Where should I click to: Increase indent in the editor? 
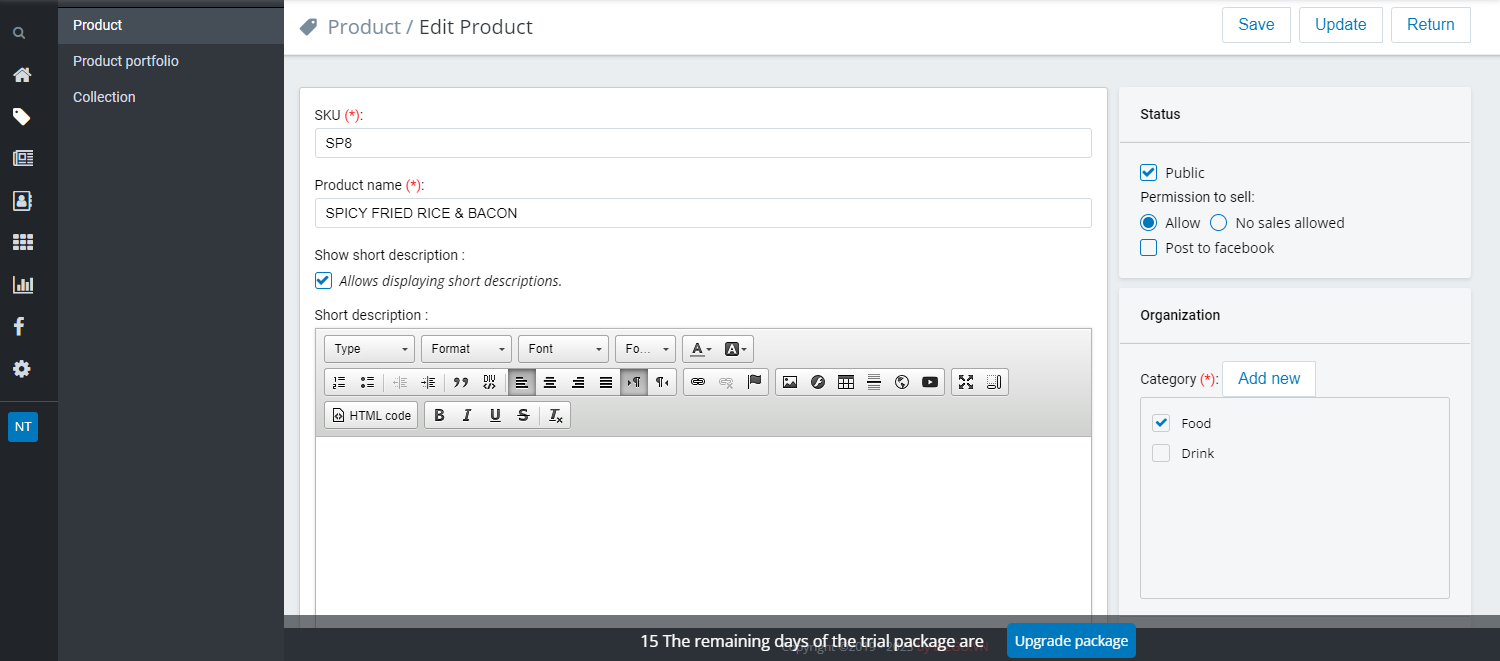[x=428, y=382]
